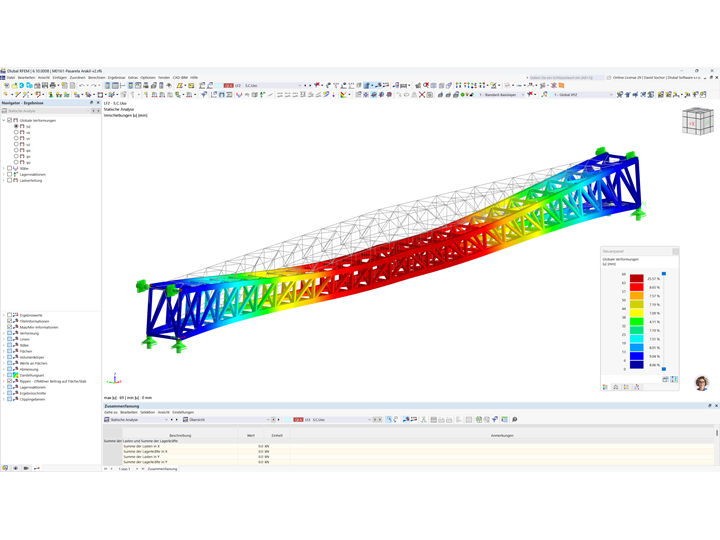This screenshot has height=540, width=720.
Task: Open the Übersicht dropdown in the Zusammenfassung panel
Action: click(226, 420)
